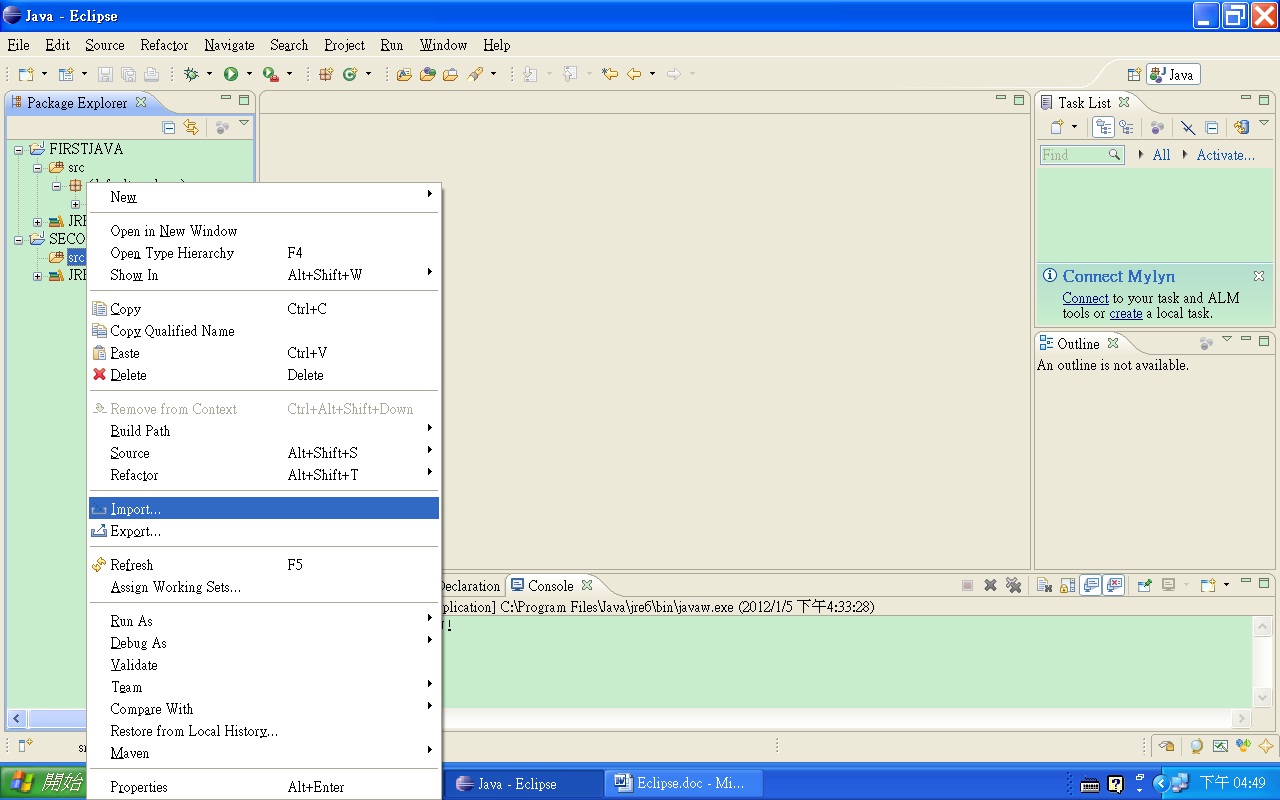Viewport: 1280px width, 800px height.
Task: Toggle Scheduled presentation in Task List
Action: tap(1126, 127)
